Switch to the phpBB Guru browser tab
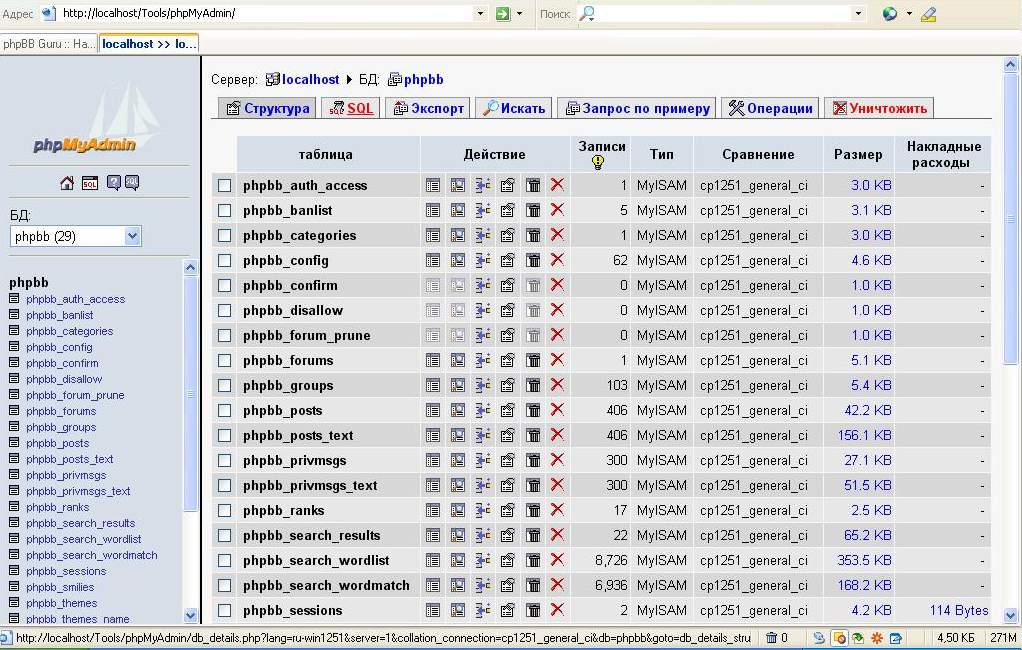 [x=49, y=44]
